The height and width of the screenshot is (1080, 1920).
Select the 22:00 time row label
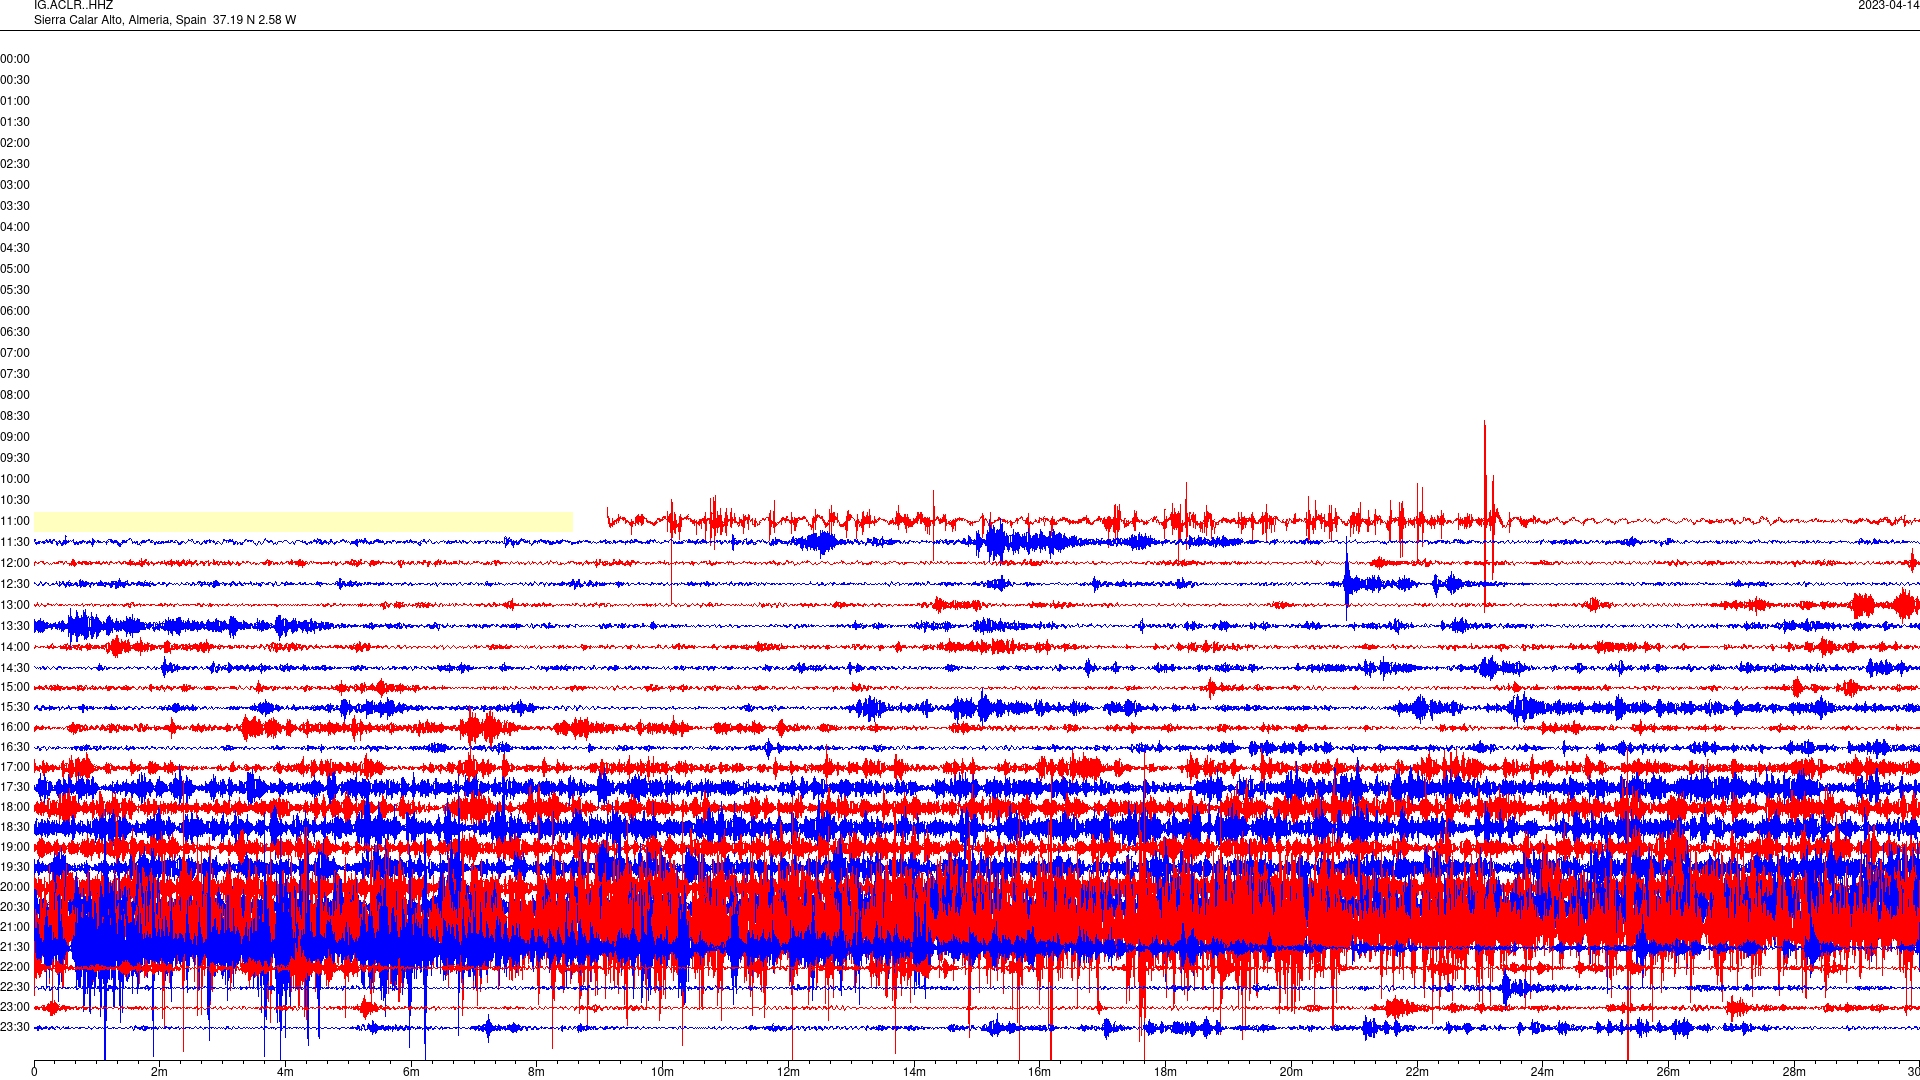(15, 967)
